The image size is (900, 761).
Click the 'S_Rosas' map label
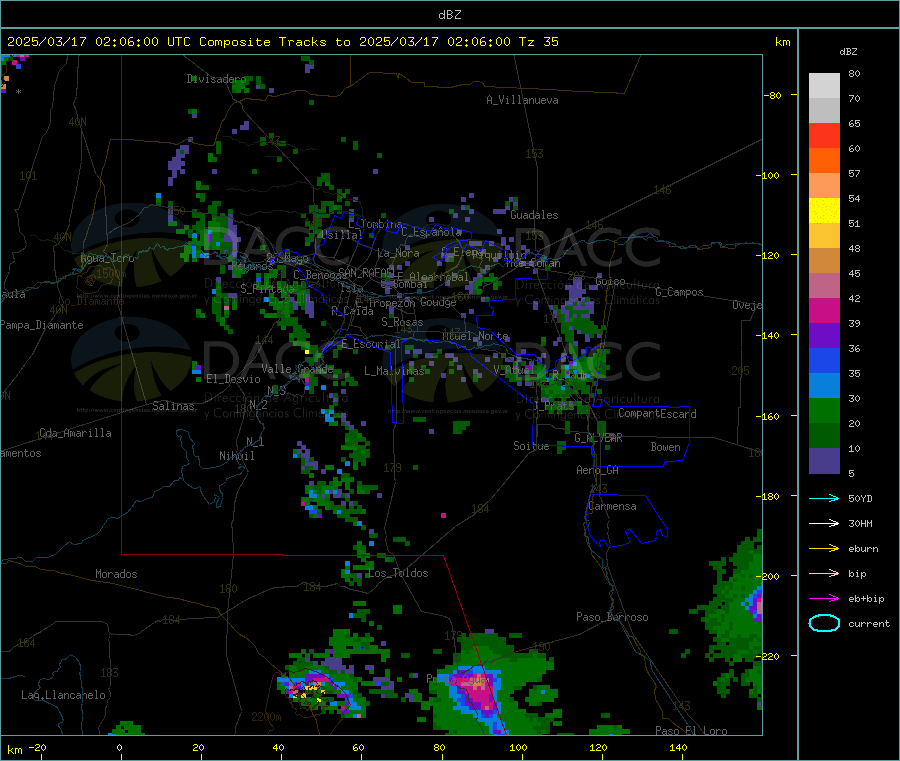point(402,323)
